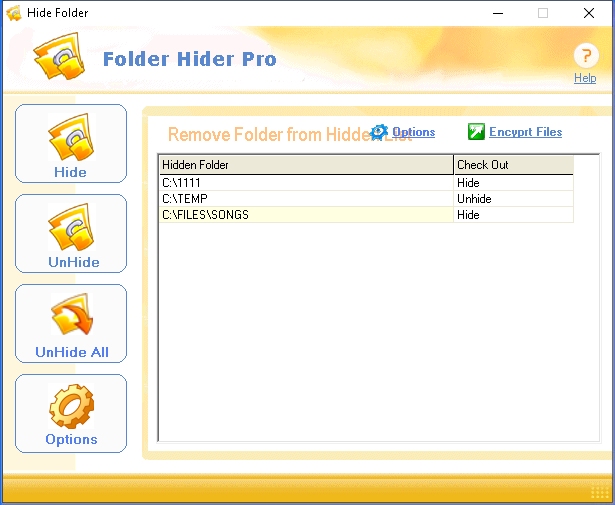Viewport: 615px width, 505px height.
Task: Click the question mark Help icon
Action: point(586,55)
